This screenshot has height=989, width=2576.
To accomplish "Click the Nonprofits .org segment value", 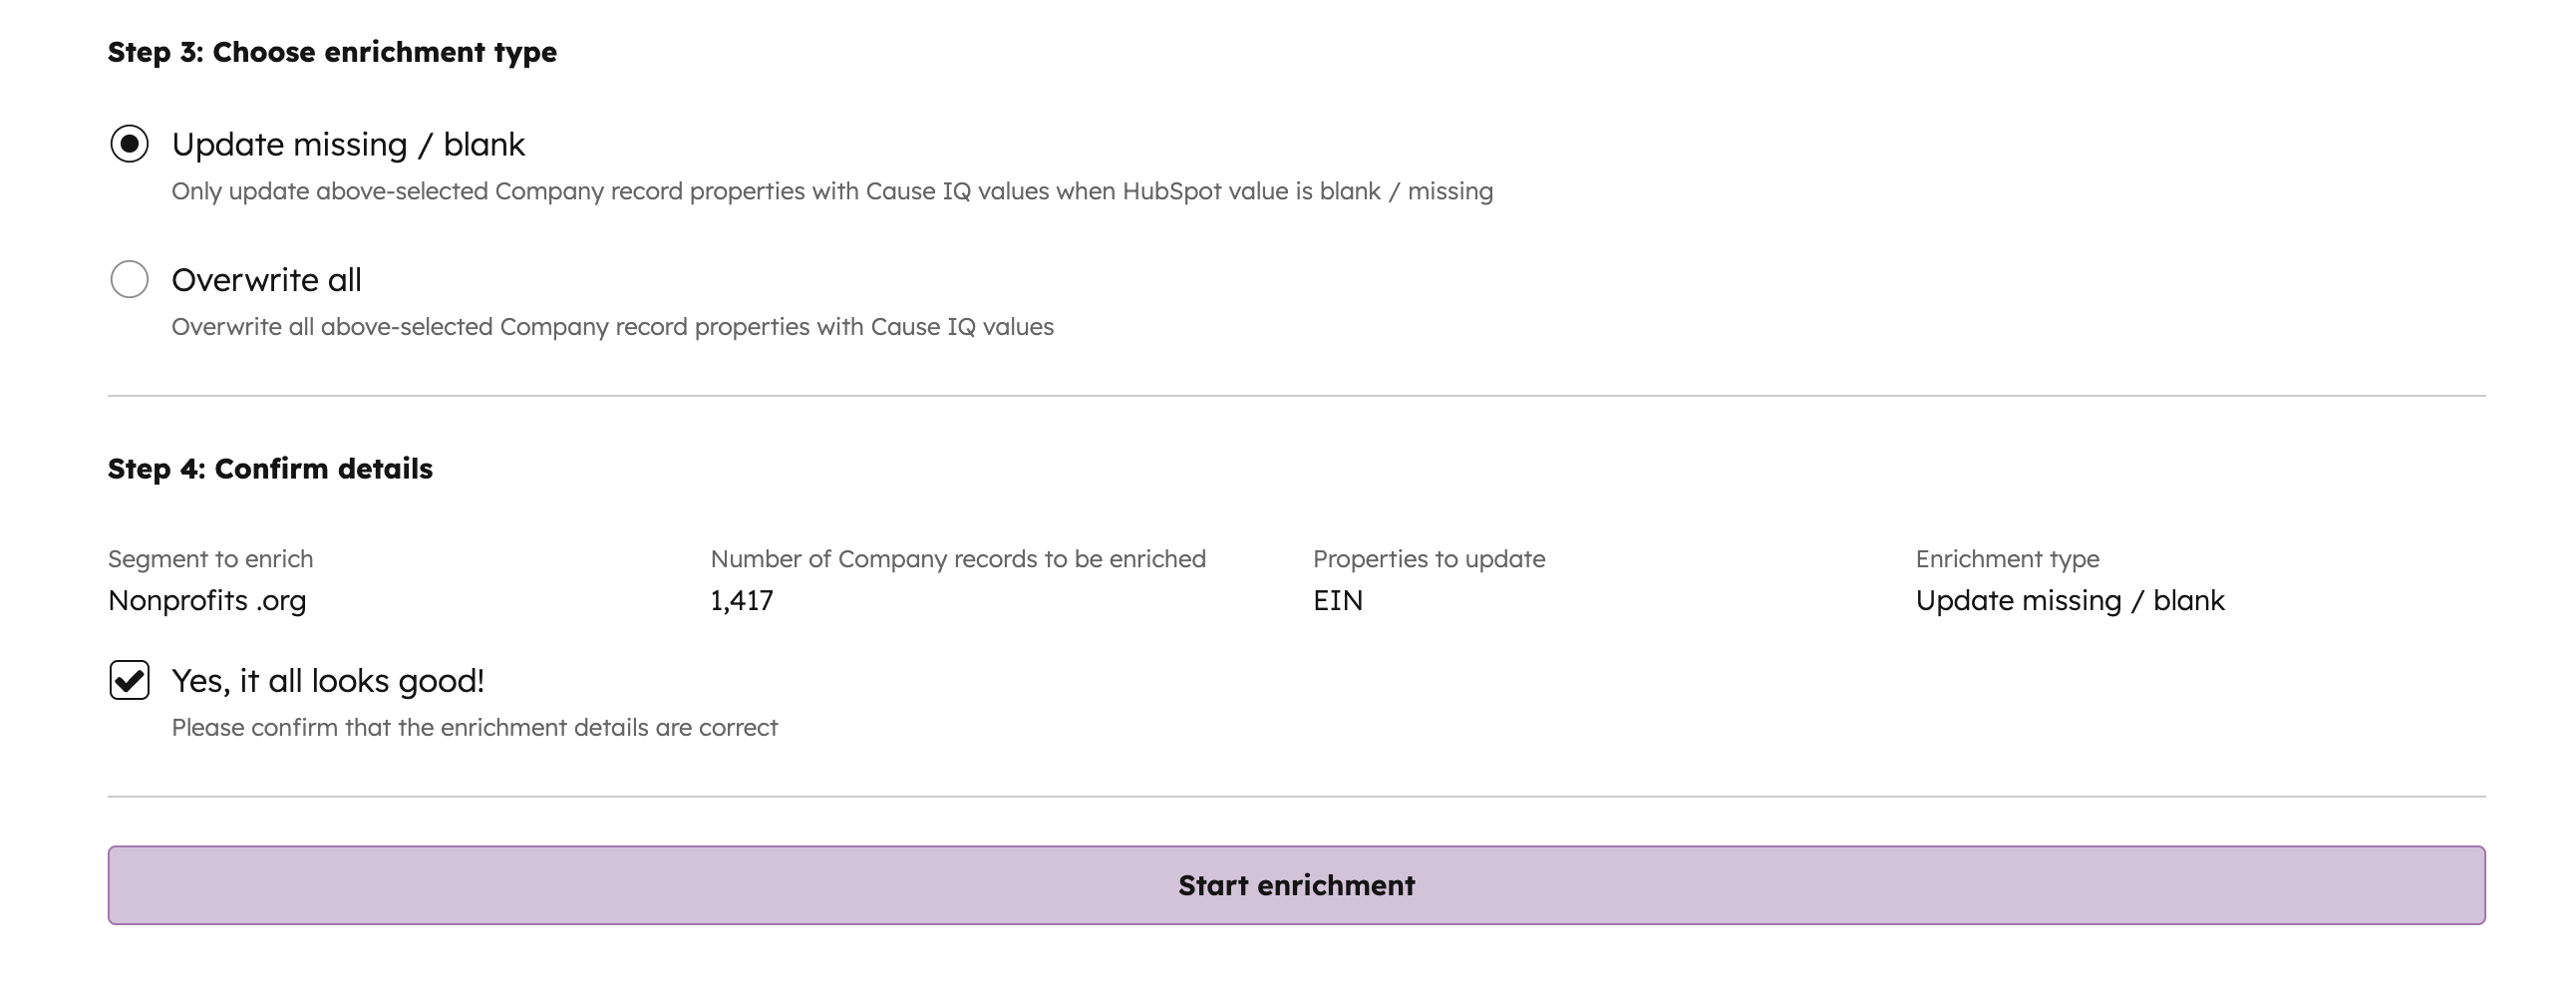I will pyautogui.click(x=207, y=601).
